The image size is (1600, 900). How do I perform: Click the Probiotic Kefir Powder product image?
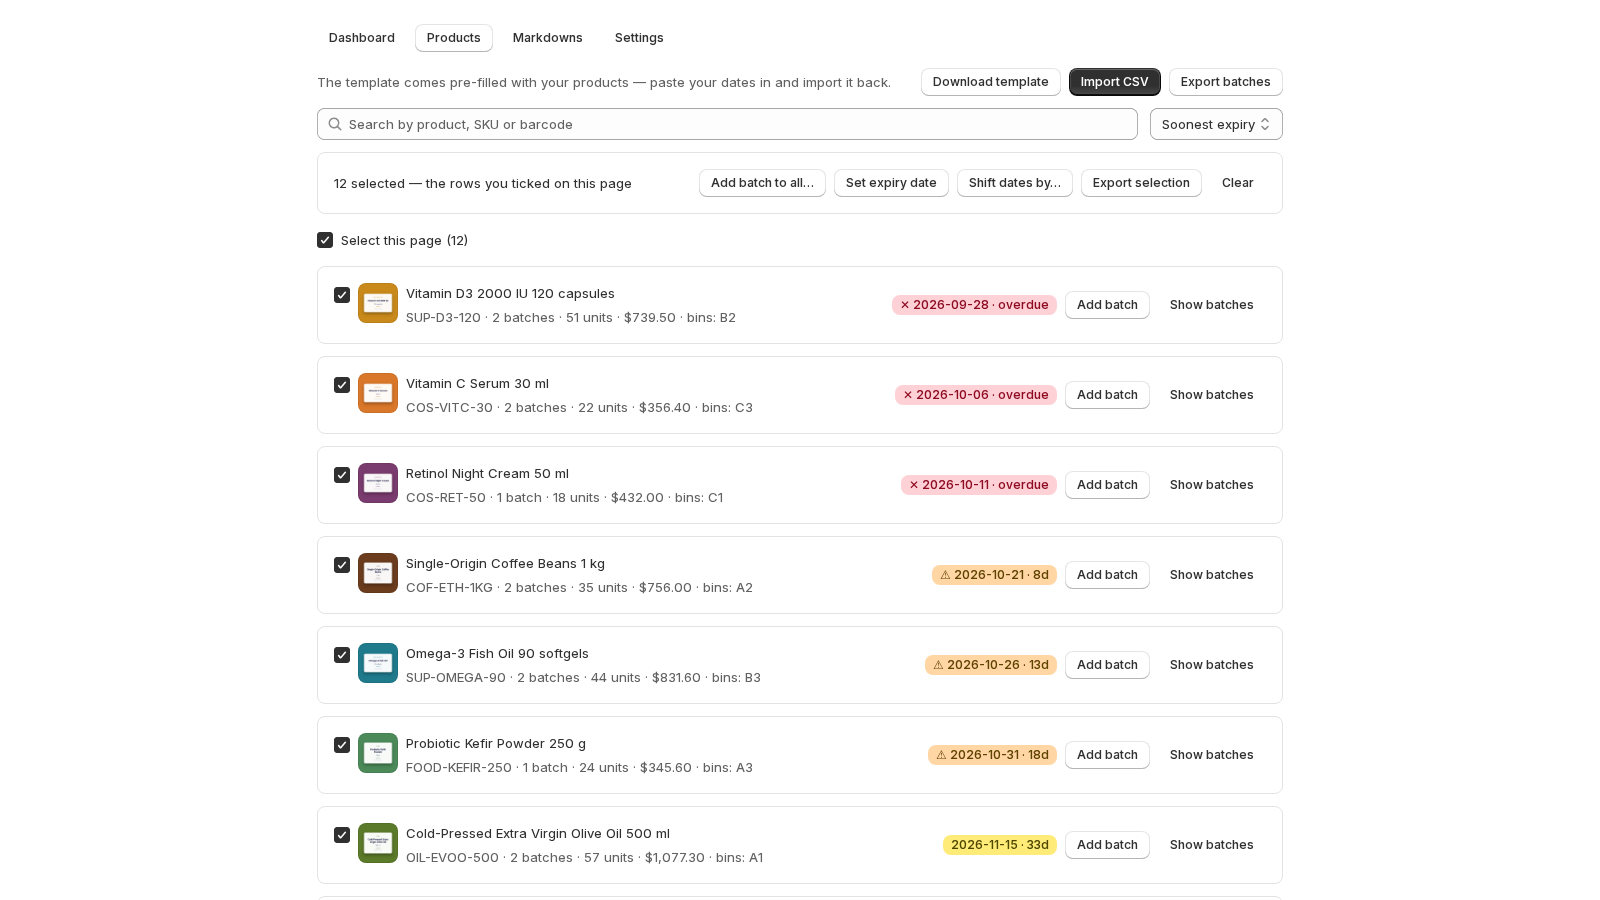pyautogui.click(x=378, y=753)
